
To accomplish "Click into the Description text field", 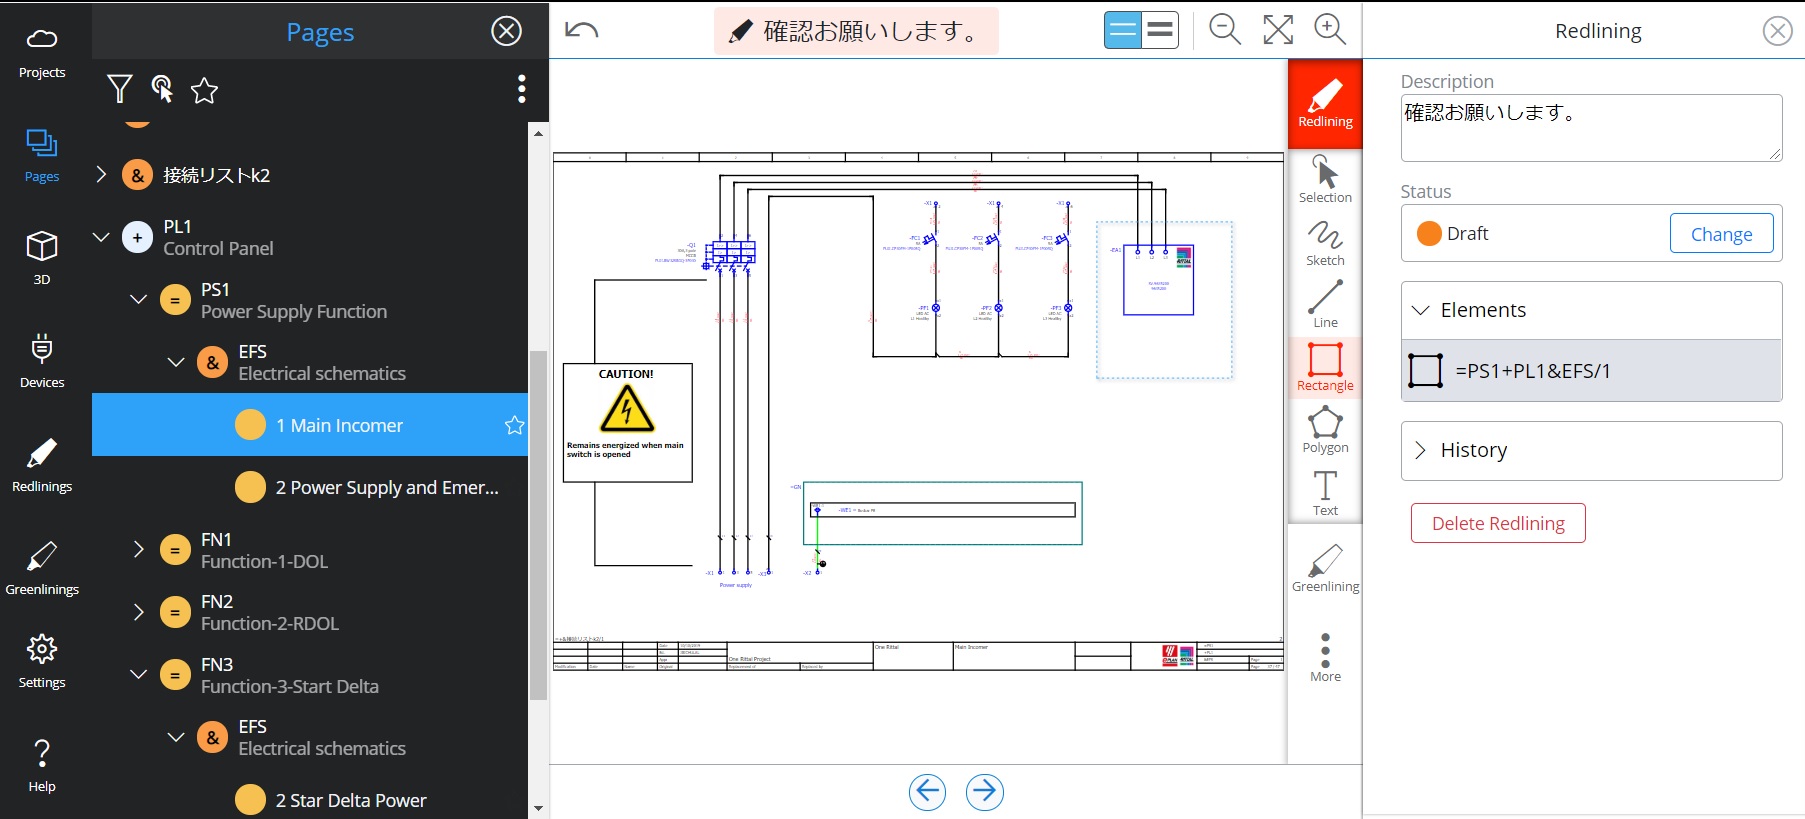I will coord(1590,128).
